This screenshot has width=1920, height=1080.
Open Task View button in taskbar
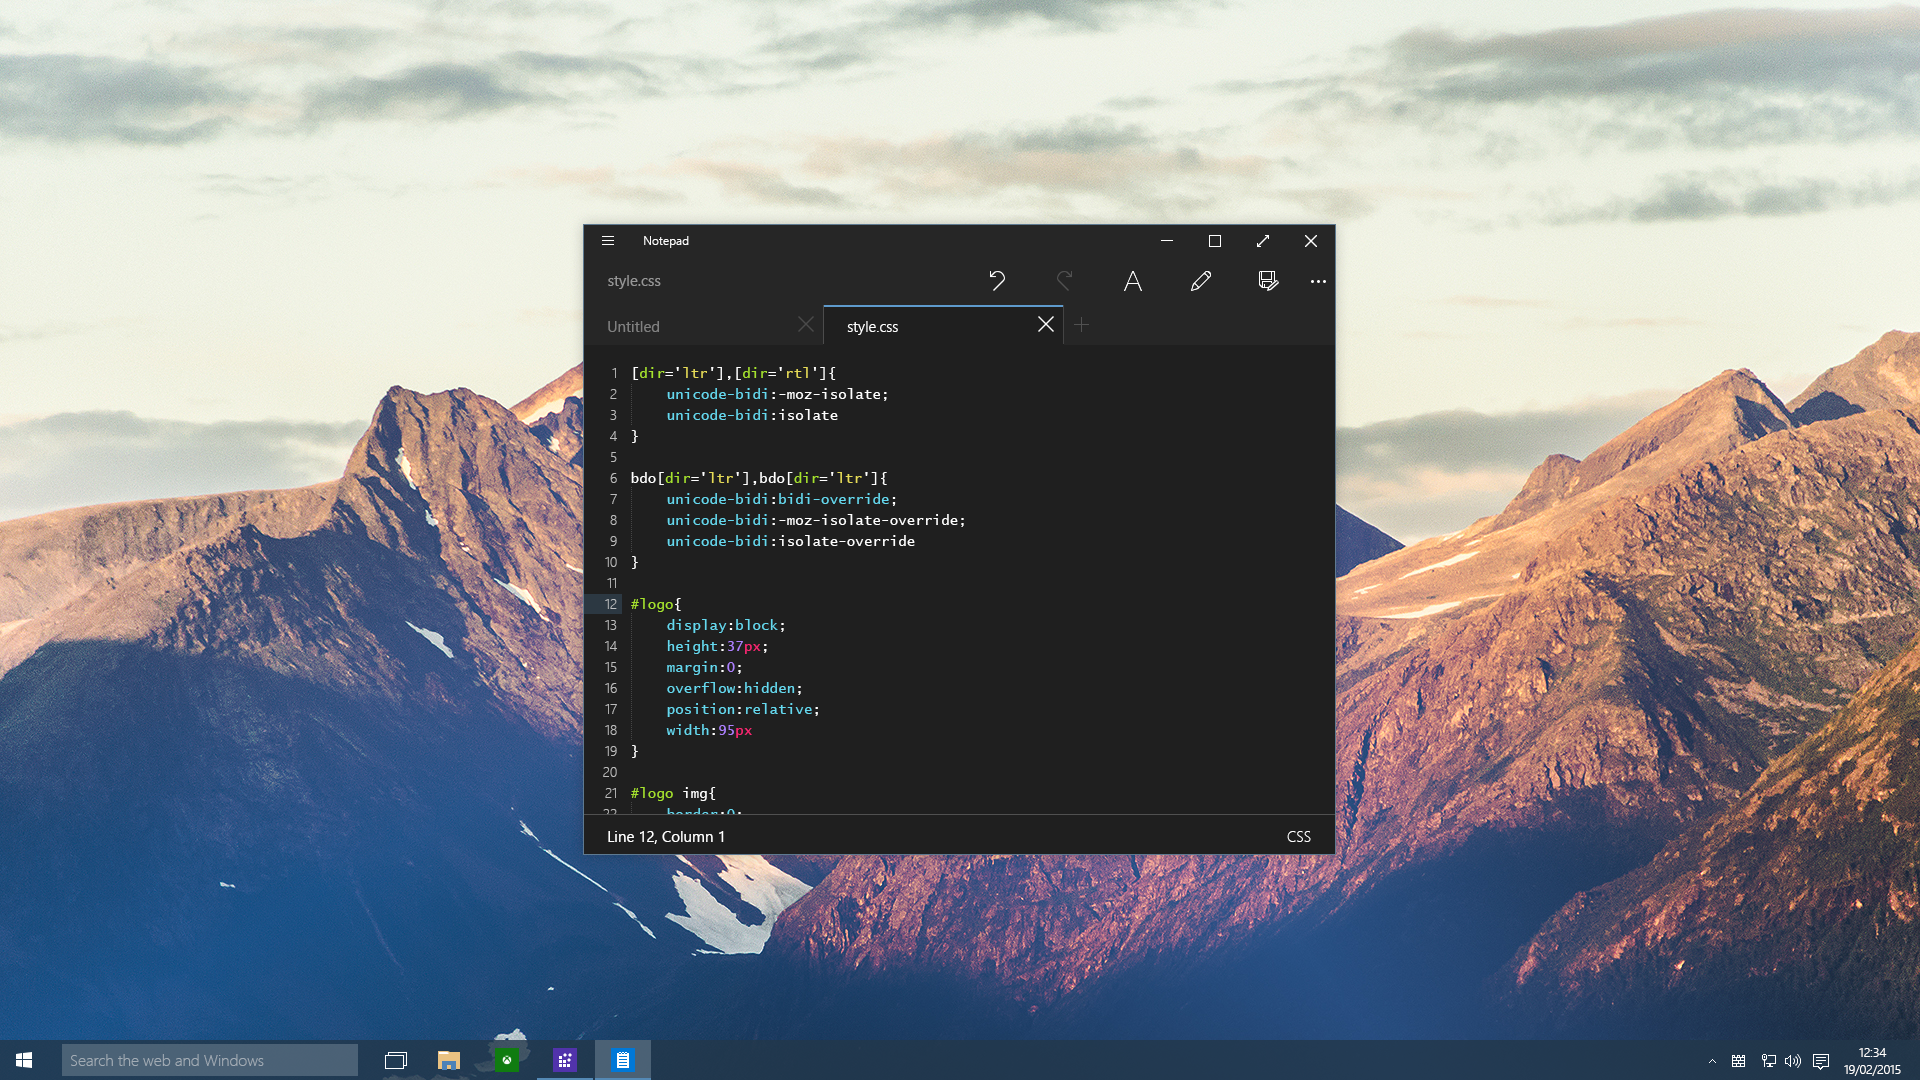[394, 1060]
